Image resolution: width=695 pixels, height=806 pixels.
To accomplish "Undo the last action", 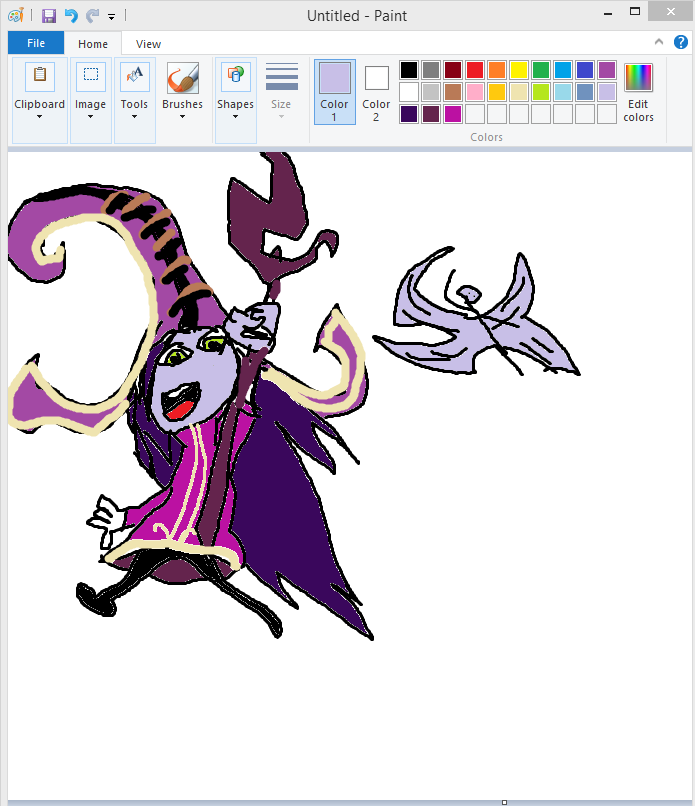I will click(71, 16).
